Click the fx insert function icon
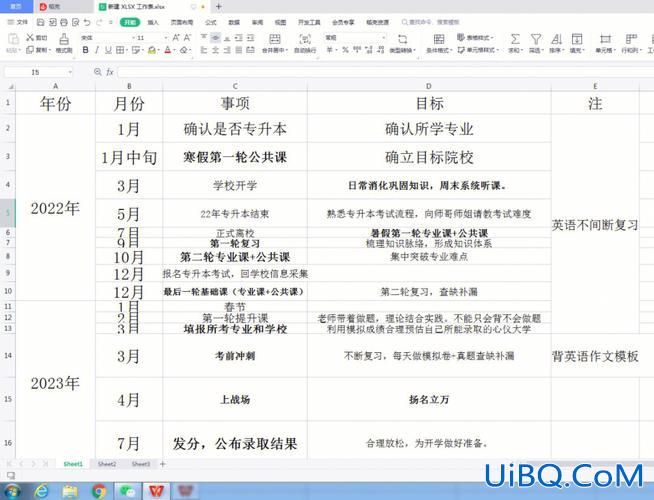This screenshot has height=500, width=654. tap(110, 72)
